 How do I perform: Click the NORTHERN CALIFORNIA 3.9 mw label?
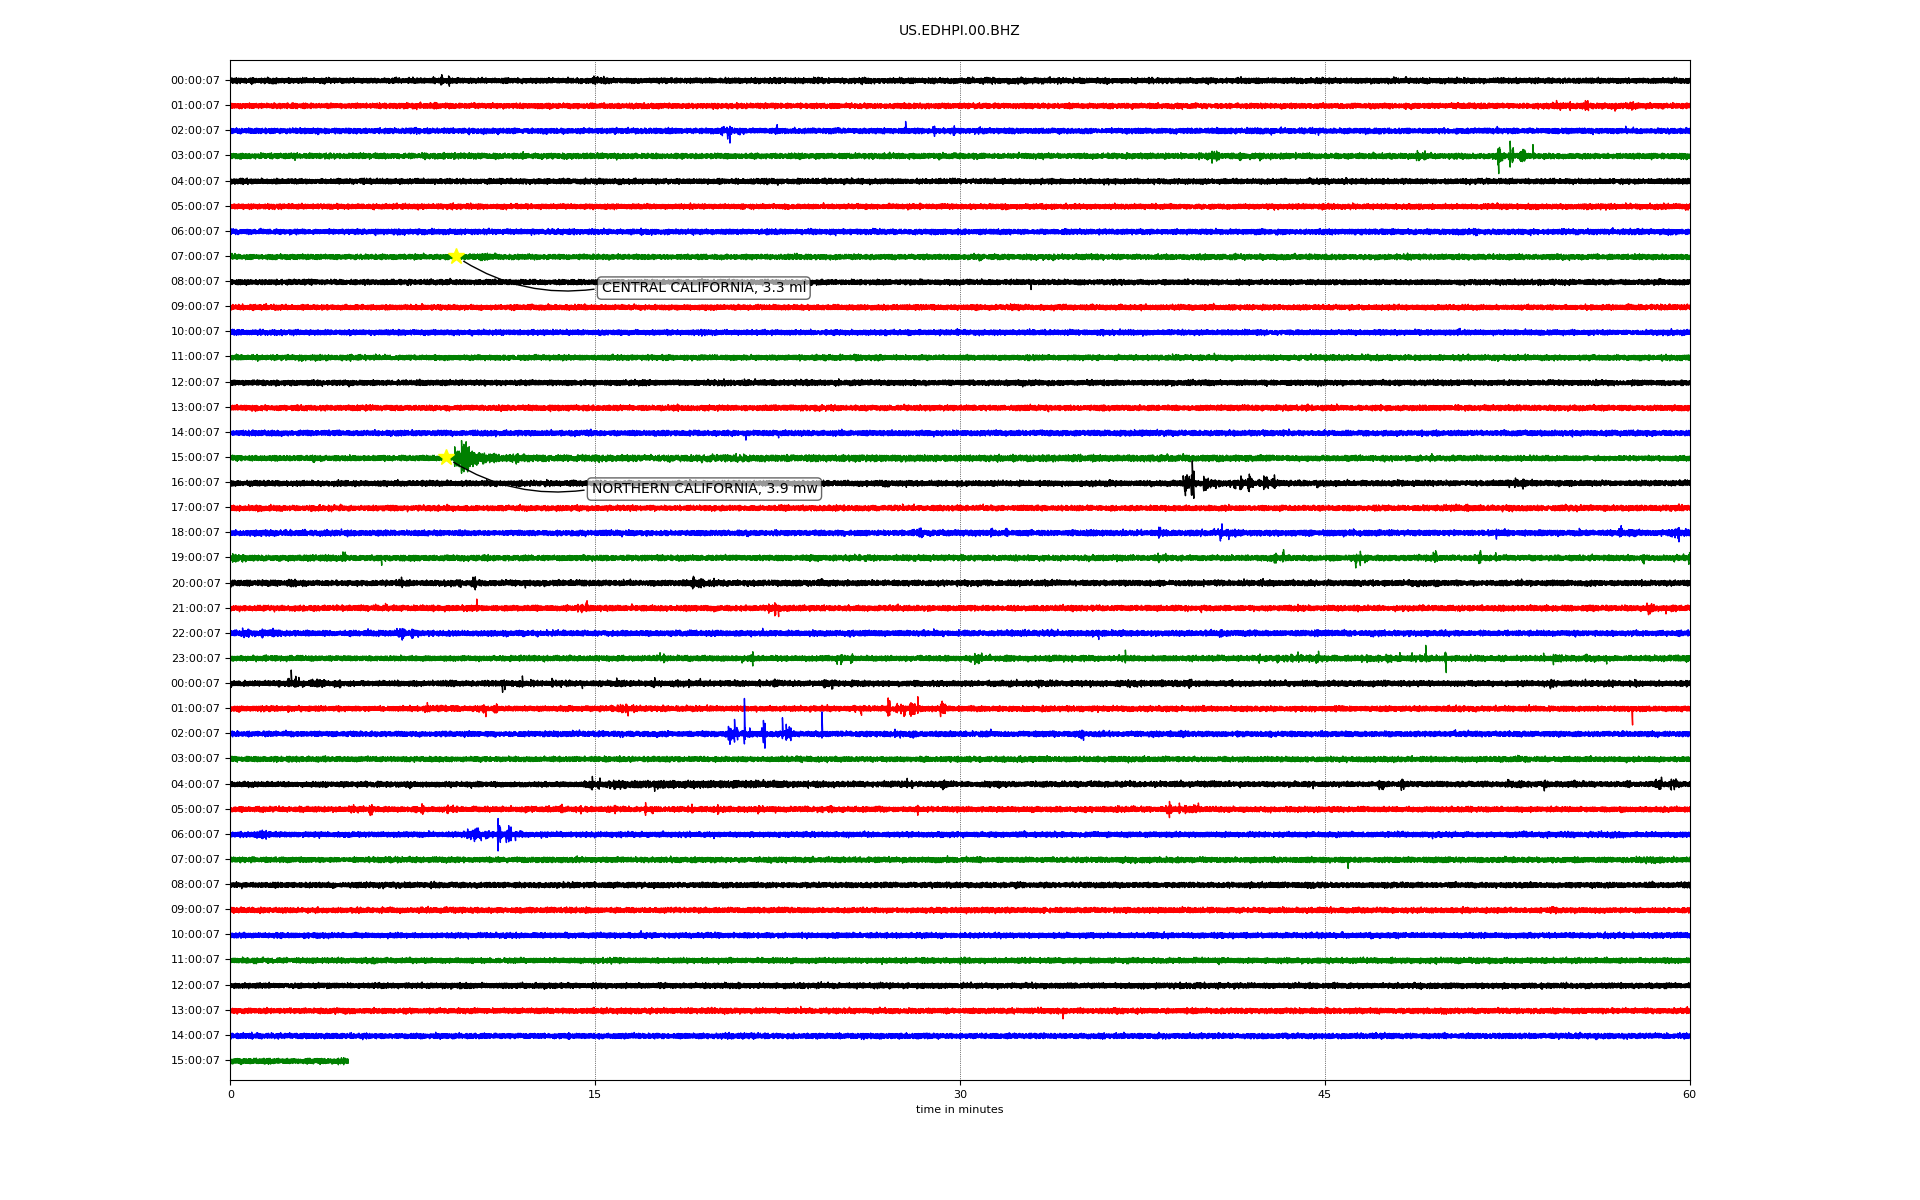(704, 489)
